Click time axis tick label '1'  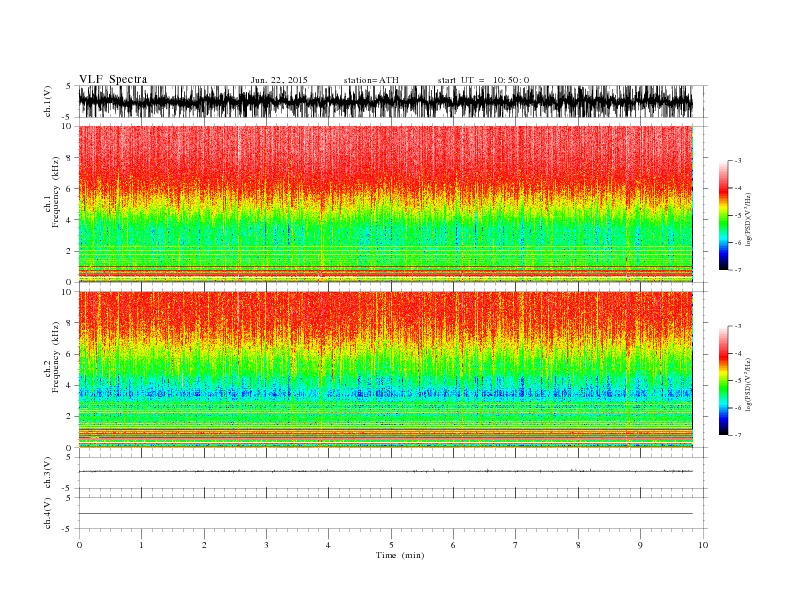pyautogui.click(x=141, y=545)
